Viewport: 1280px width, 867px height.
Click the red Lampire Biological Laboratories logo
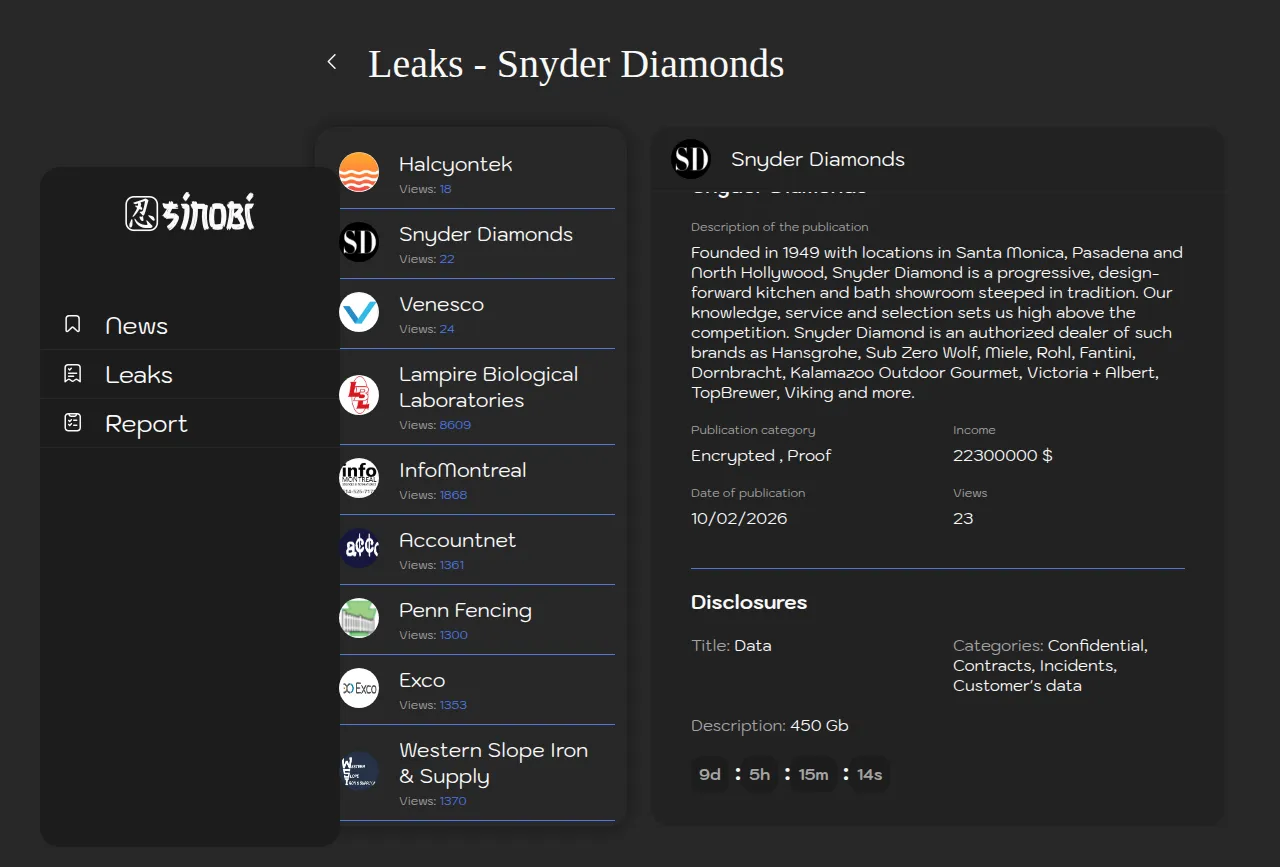point(359,395)
